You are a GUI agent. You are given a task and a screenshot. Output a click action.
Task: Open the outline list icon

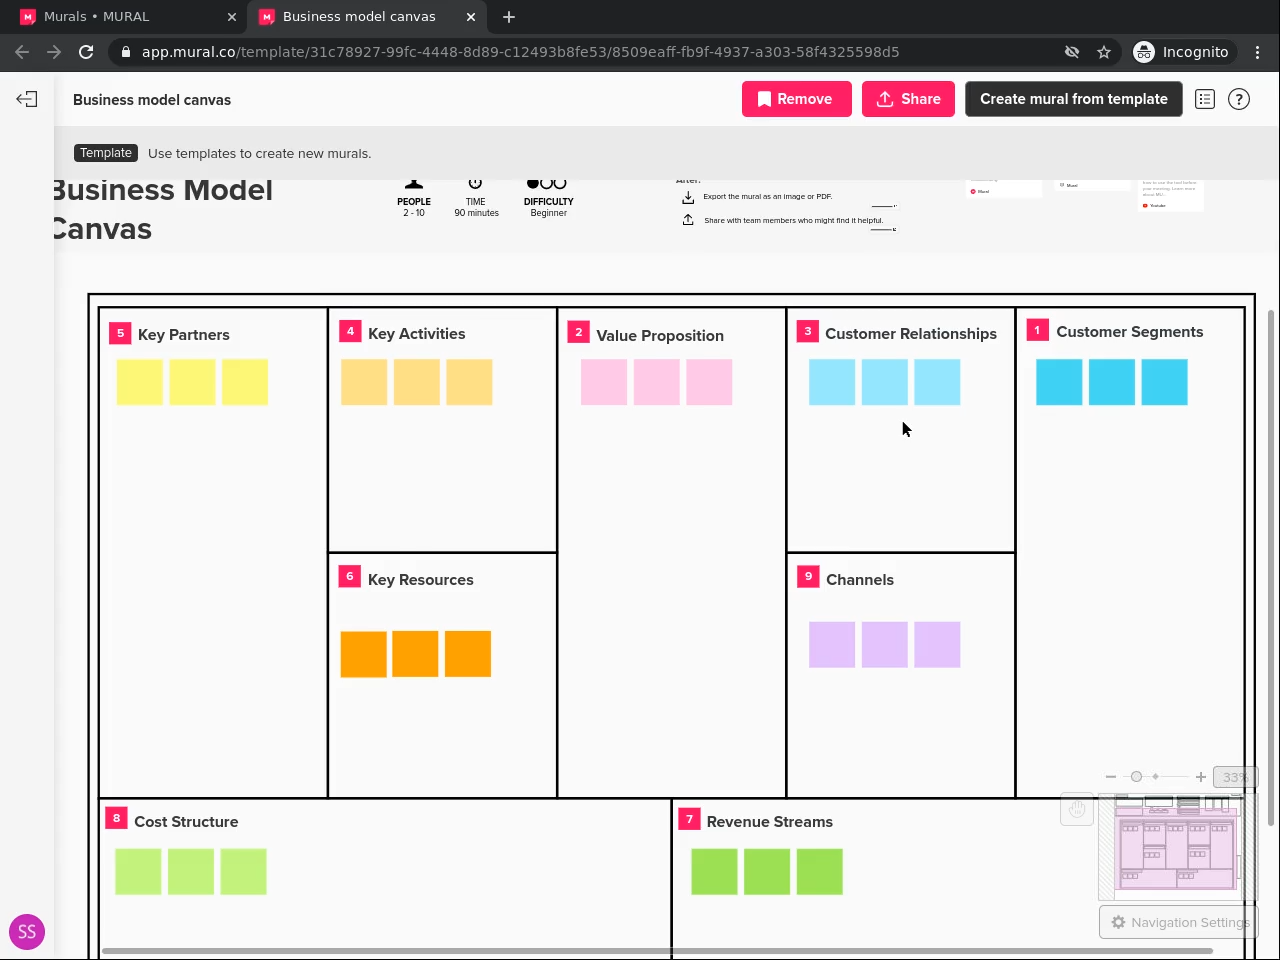[x=1204, y=99]
